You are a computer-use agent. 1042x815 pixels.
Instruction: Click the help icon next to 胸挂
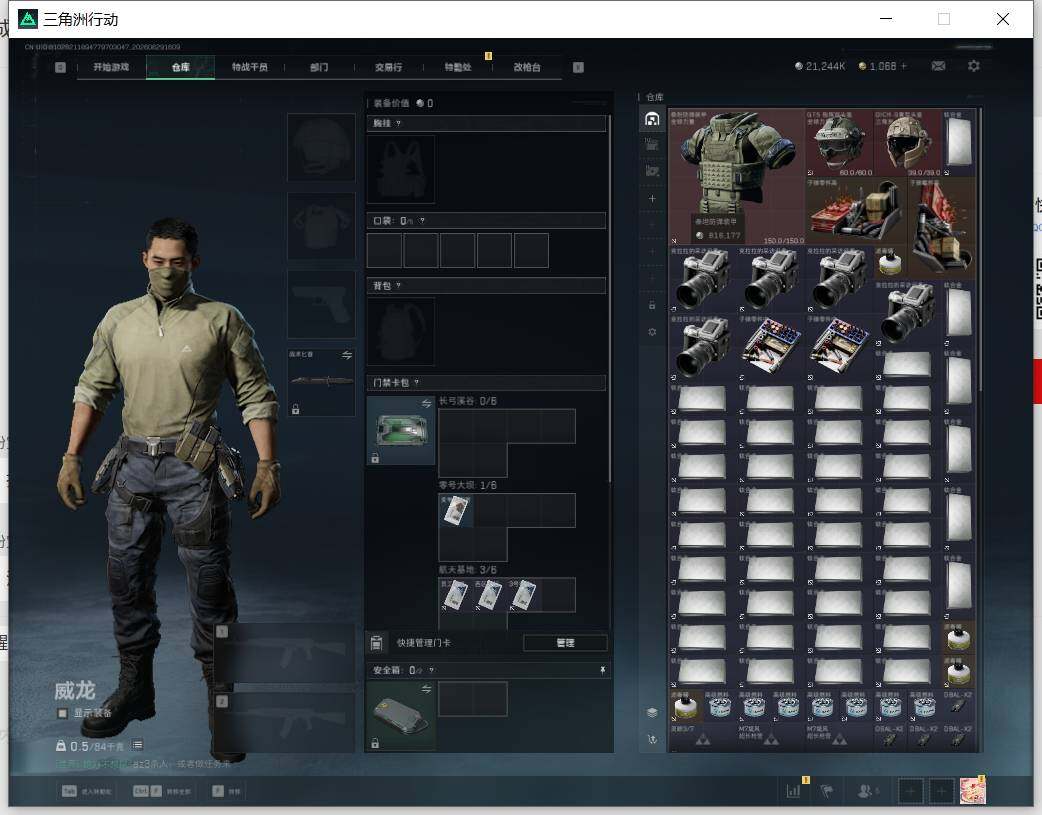point(398,124)
